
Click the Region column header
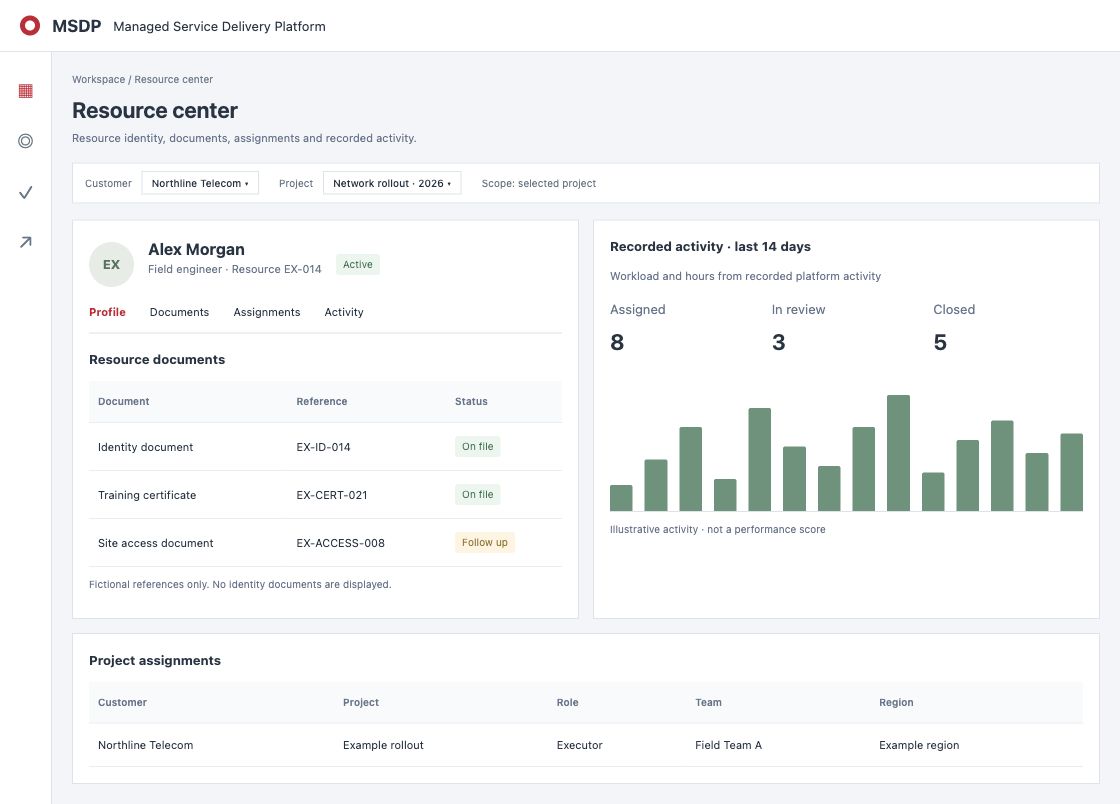click(896, 702)
